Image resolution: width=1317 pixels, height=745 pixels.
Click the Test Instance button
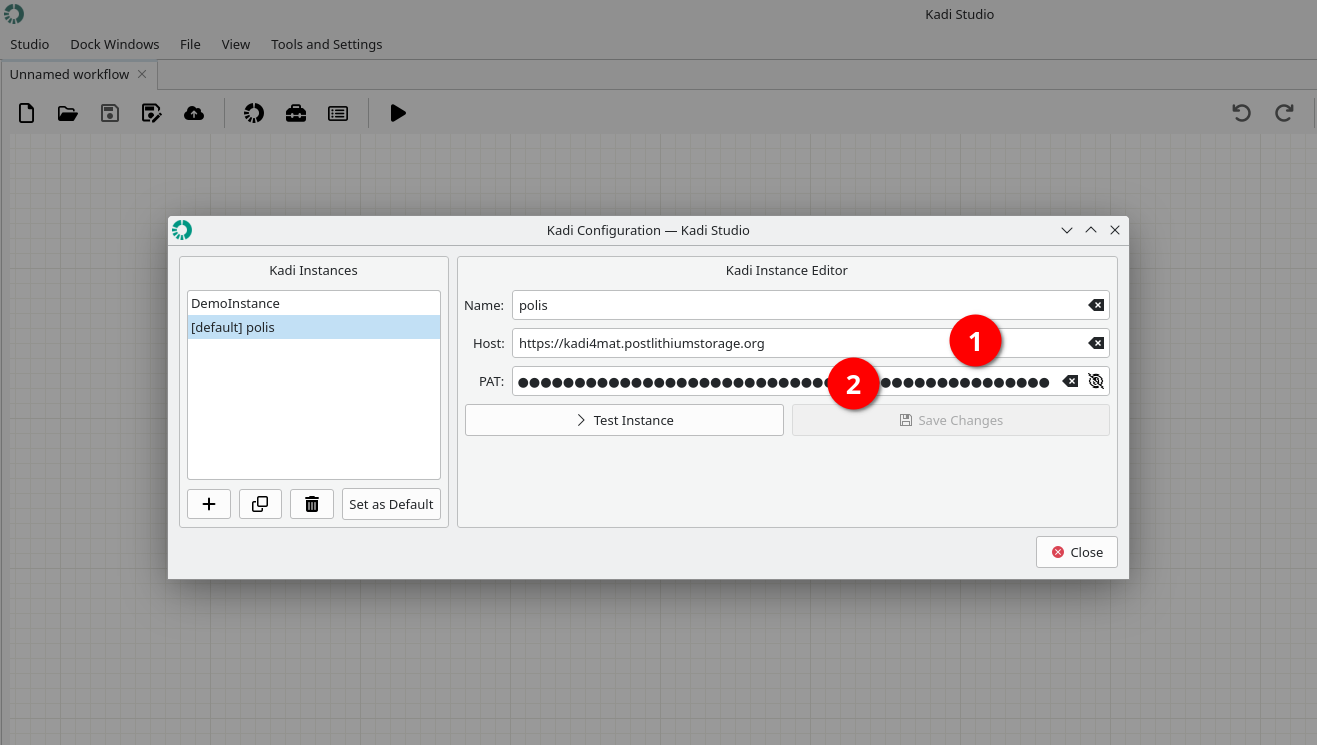click(x=624, y=420)
